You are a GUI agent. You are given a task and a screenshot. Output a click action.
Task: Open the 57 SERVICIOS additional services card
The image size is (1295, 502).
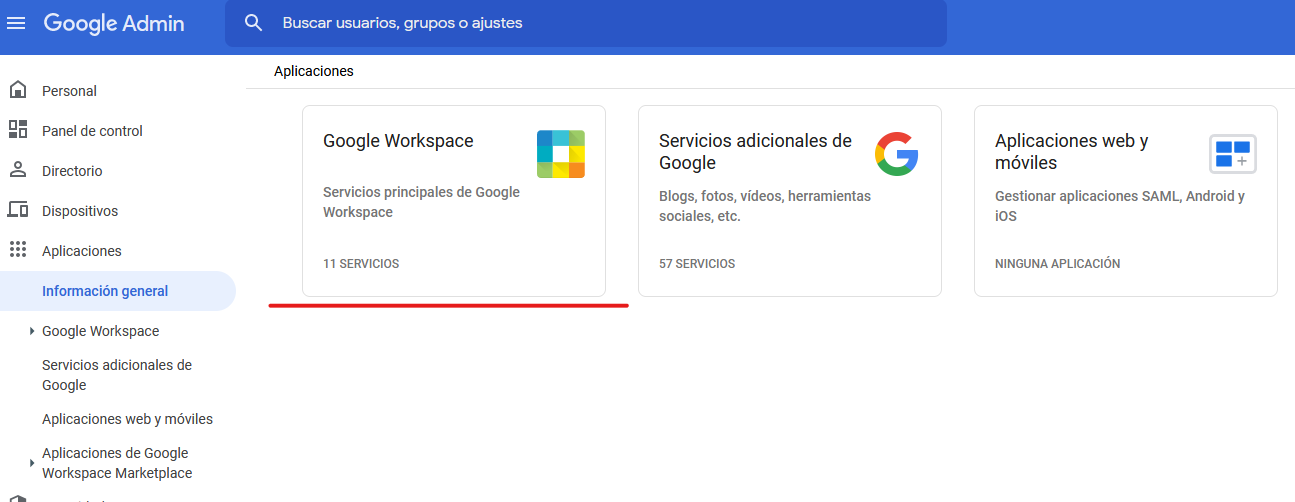tap(790, 201)
